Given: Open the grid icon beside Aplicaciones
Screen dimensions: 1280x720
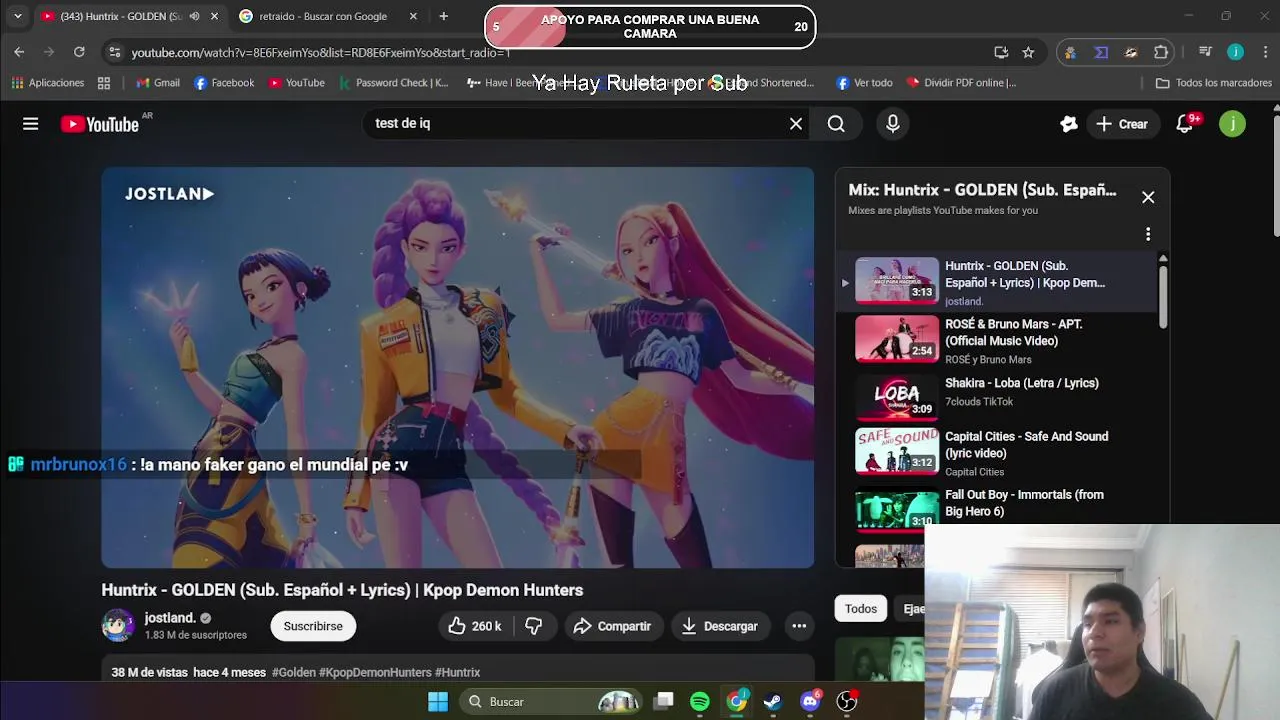Looking at the screenshot, I should (104, 83).
